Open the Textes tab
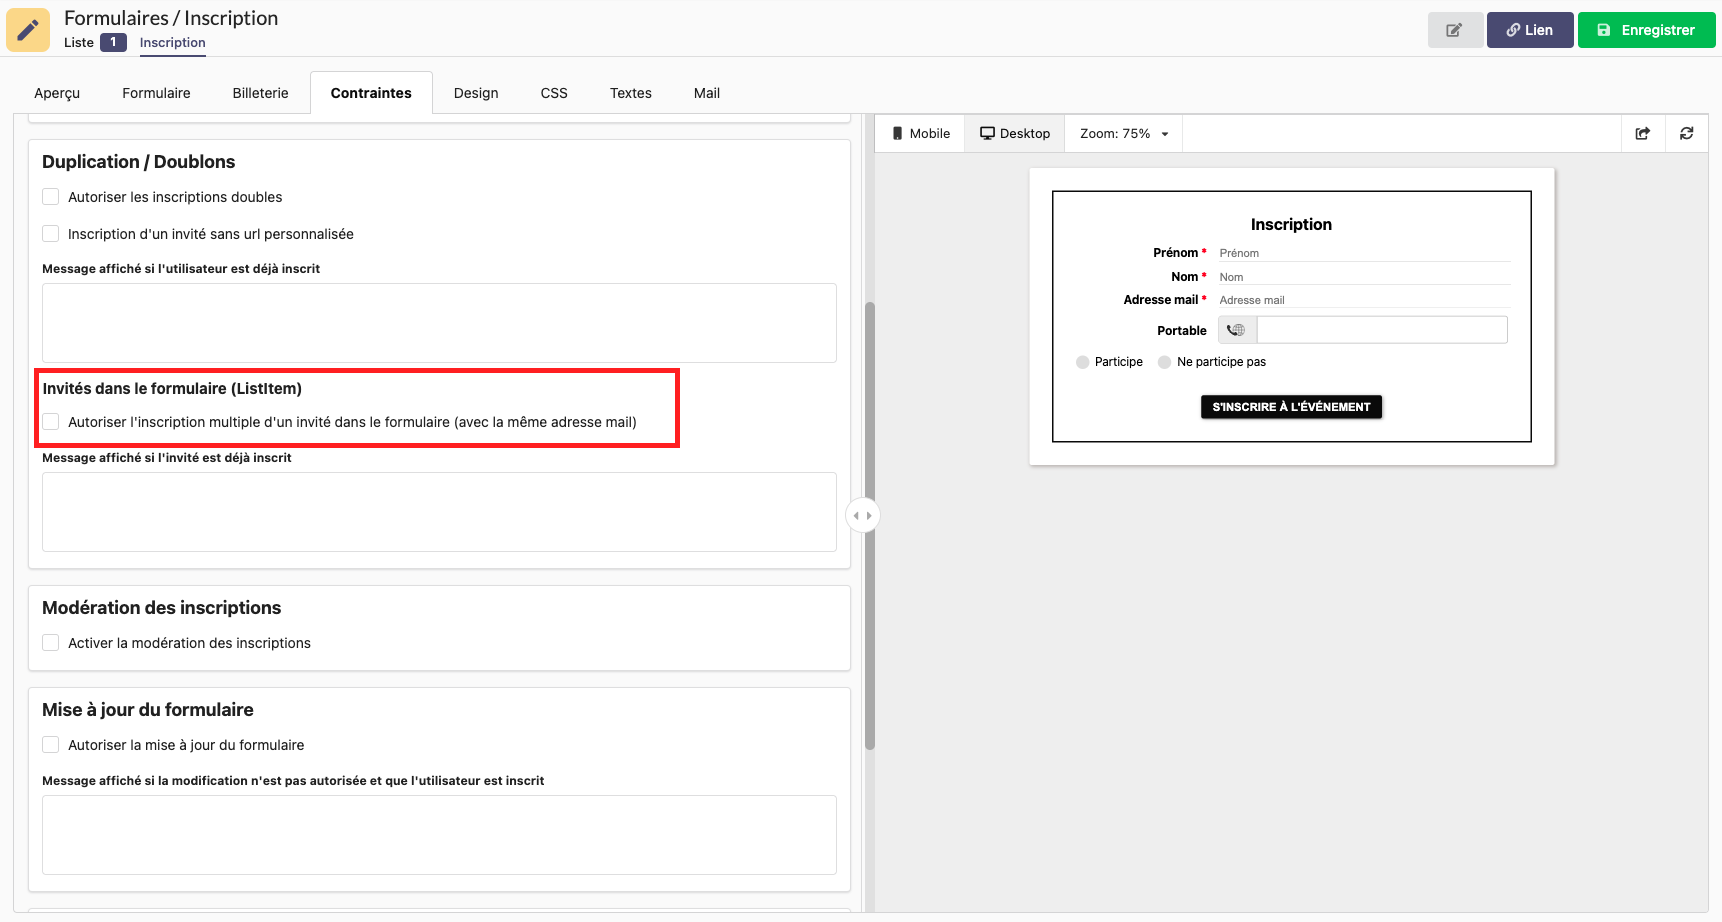Image resolution: width=1722 pixels, height=922 pixels. [x=631, y=93]
